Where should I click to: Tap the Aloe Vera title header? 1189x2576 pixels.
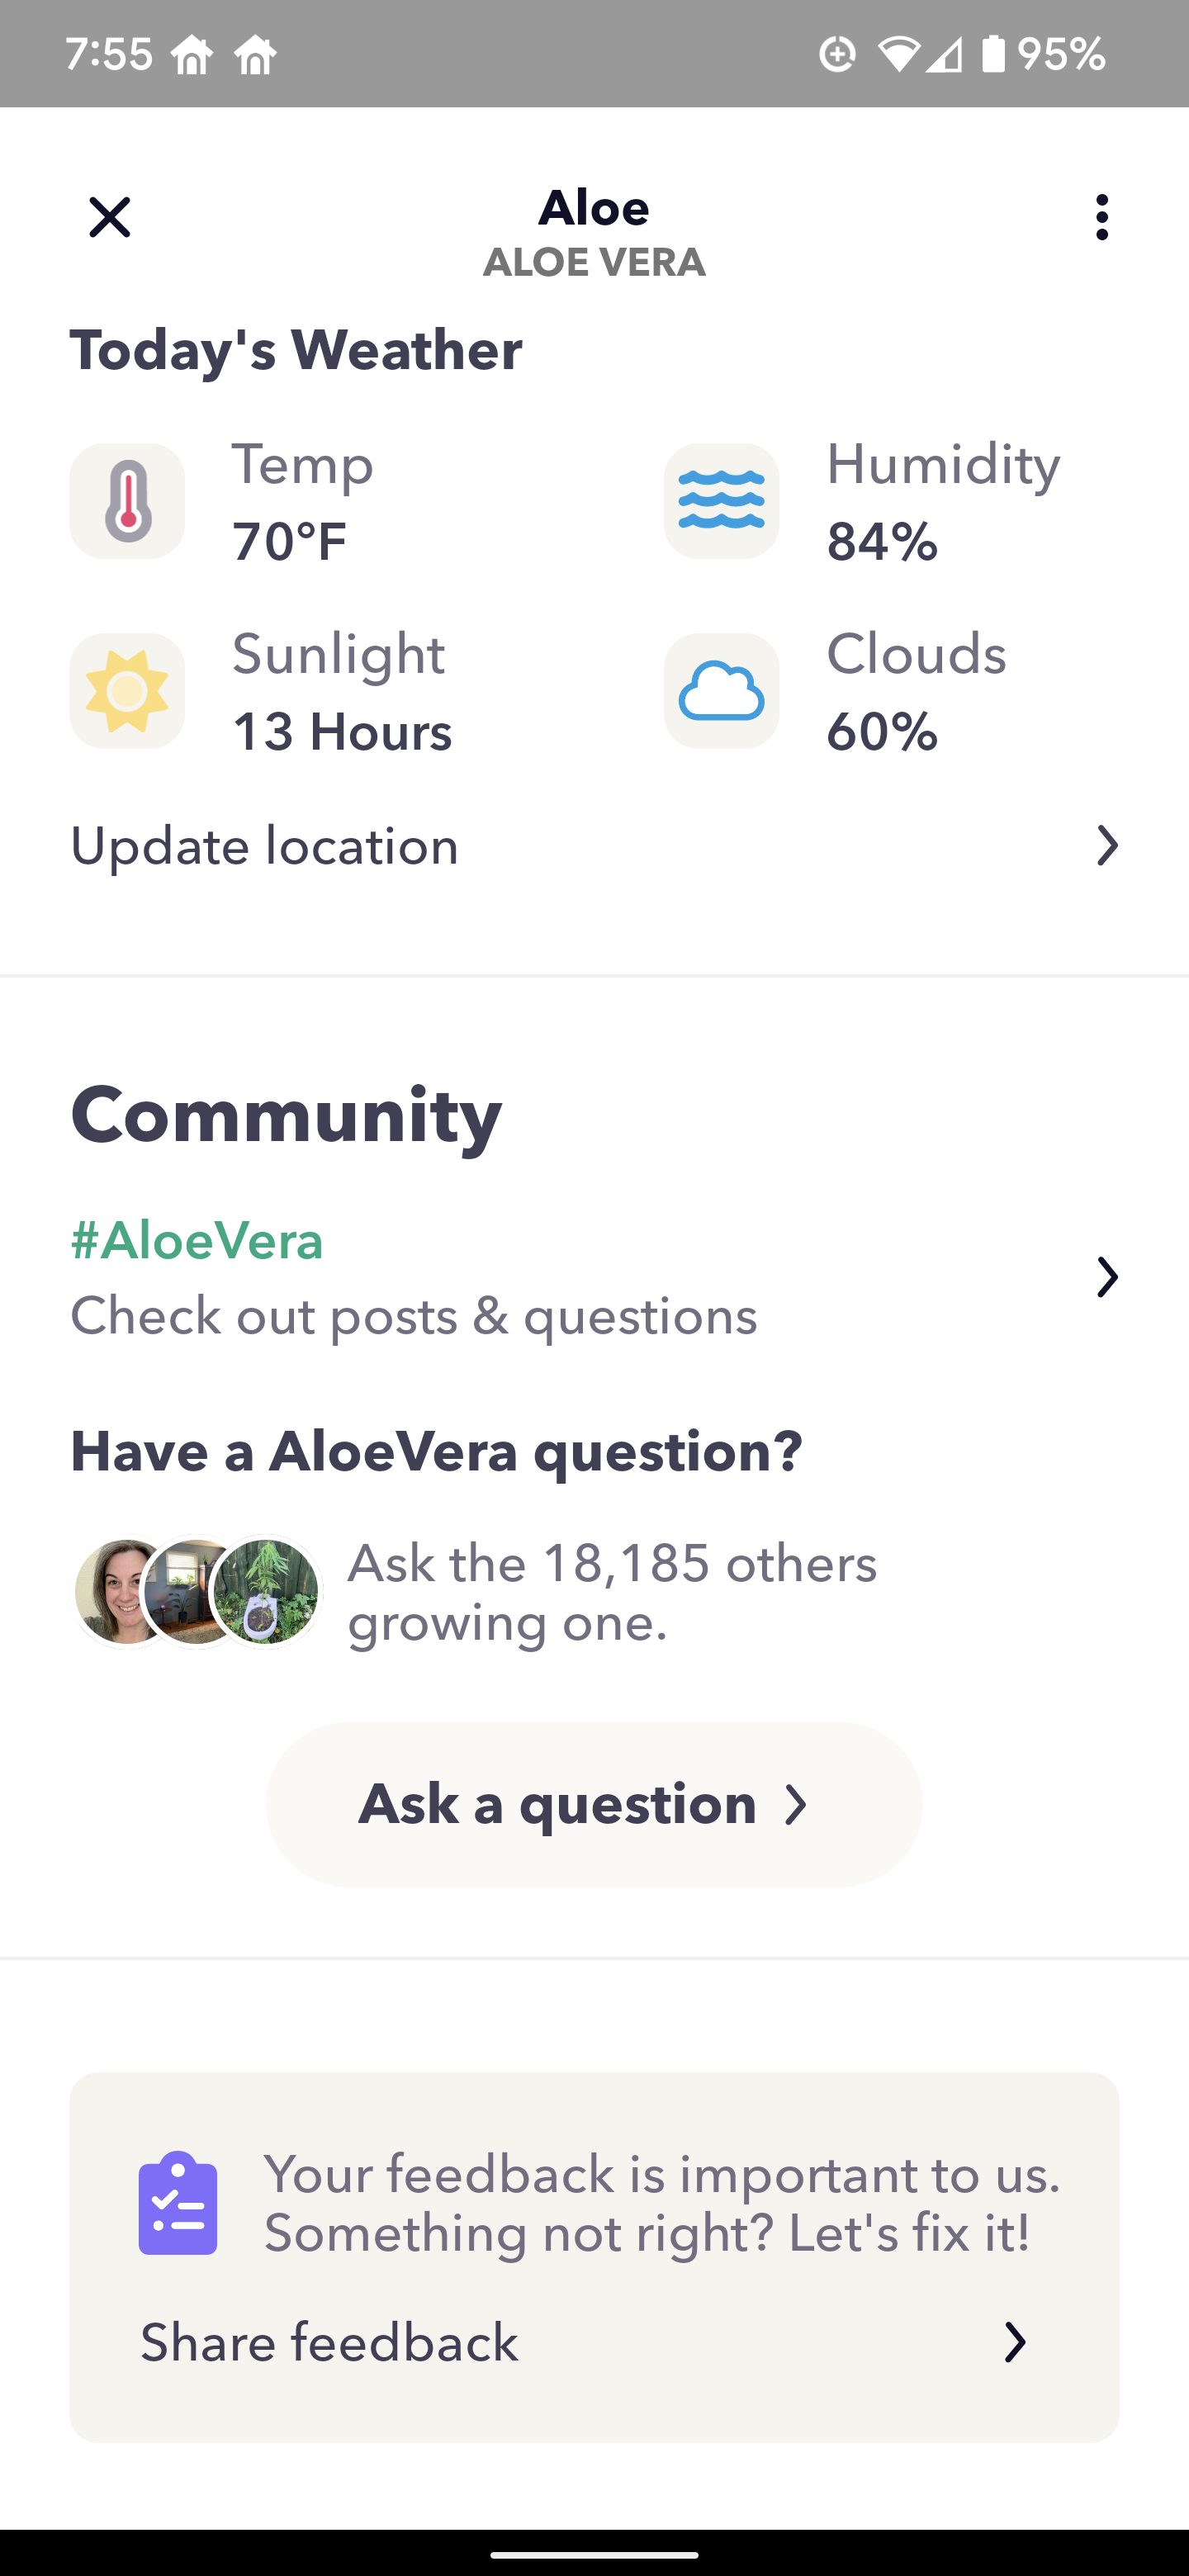[594, 232]
